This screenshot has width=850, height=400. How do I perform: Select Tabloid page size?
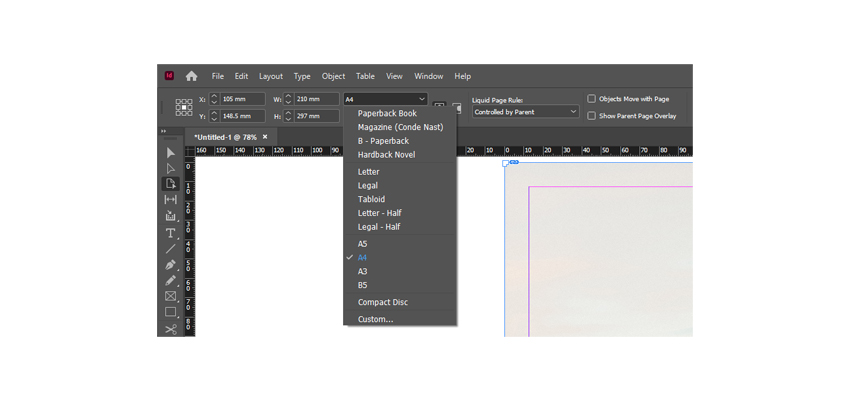[400, 199]
